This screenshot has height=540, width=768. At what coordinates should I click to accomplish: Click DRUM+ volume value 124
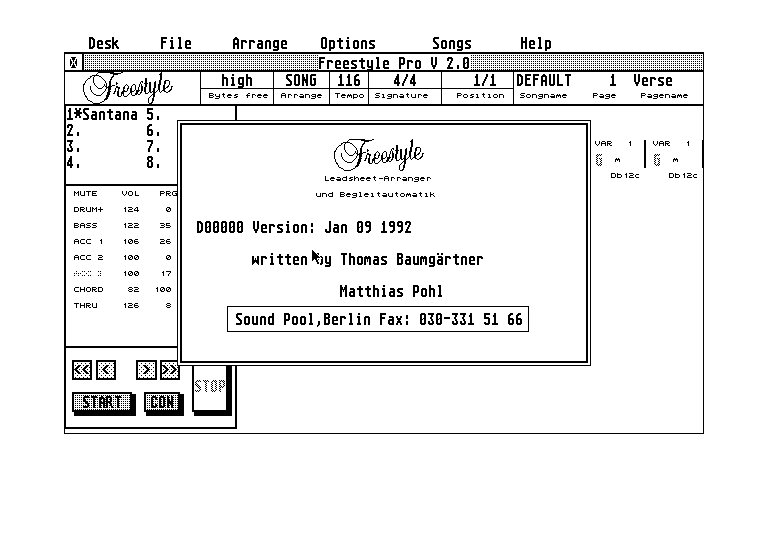131,209
